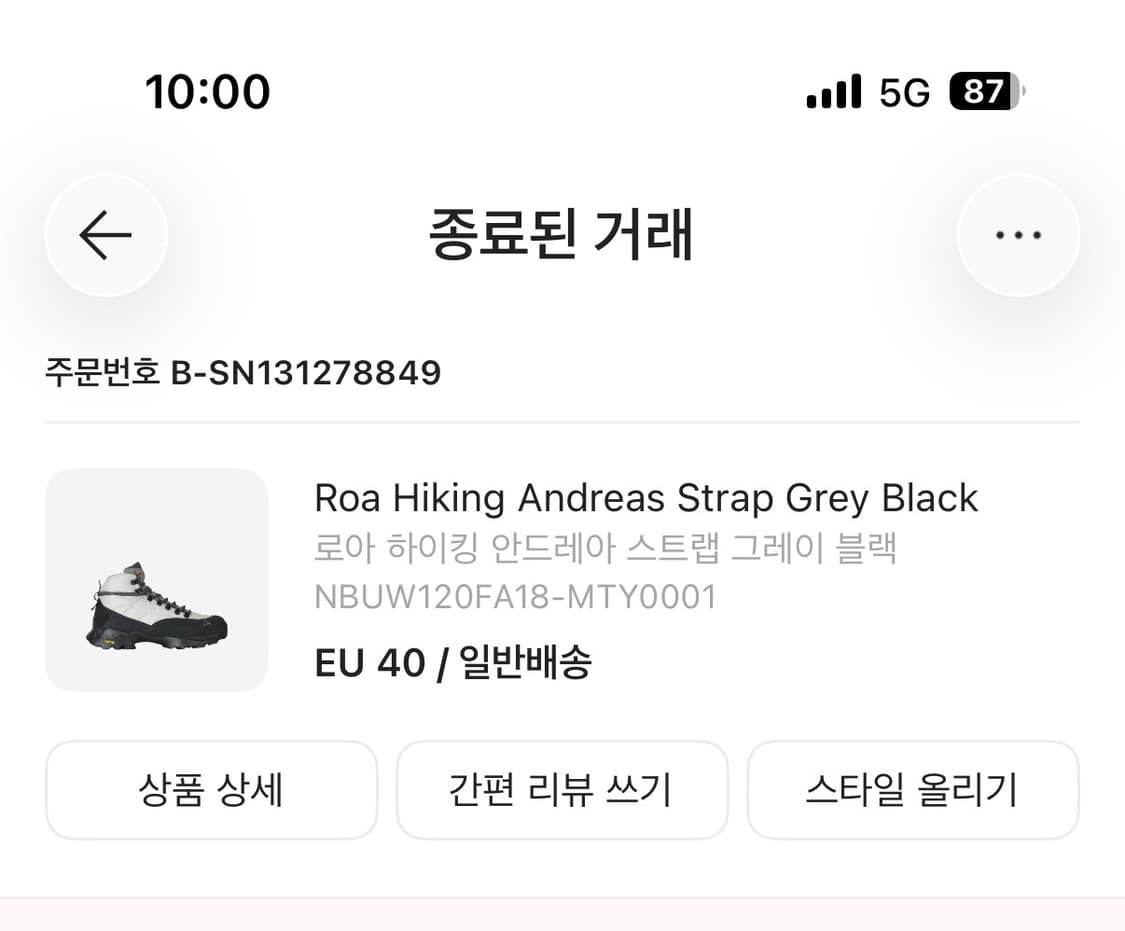The width and height of the screenshot is (1125, 931).
Task: Tap the pink footer area at bottom
Action: [x=562, y=915]
